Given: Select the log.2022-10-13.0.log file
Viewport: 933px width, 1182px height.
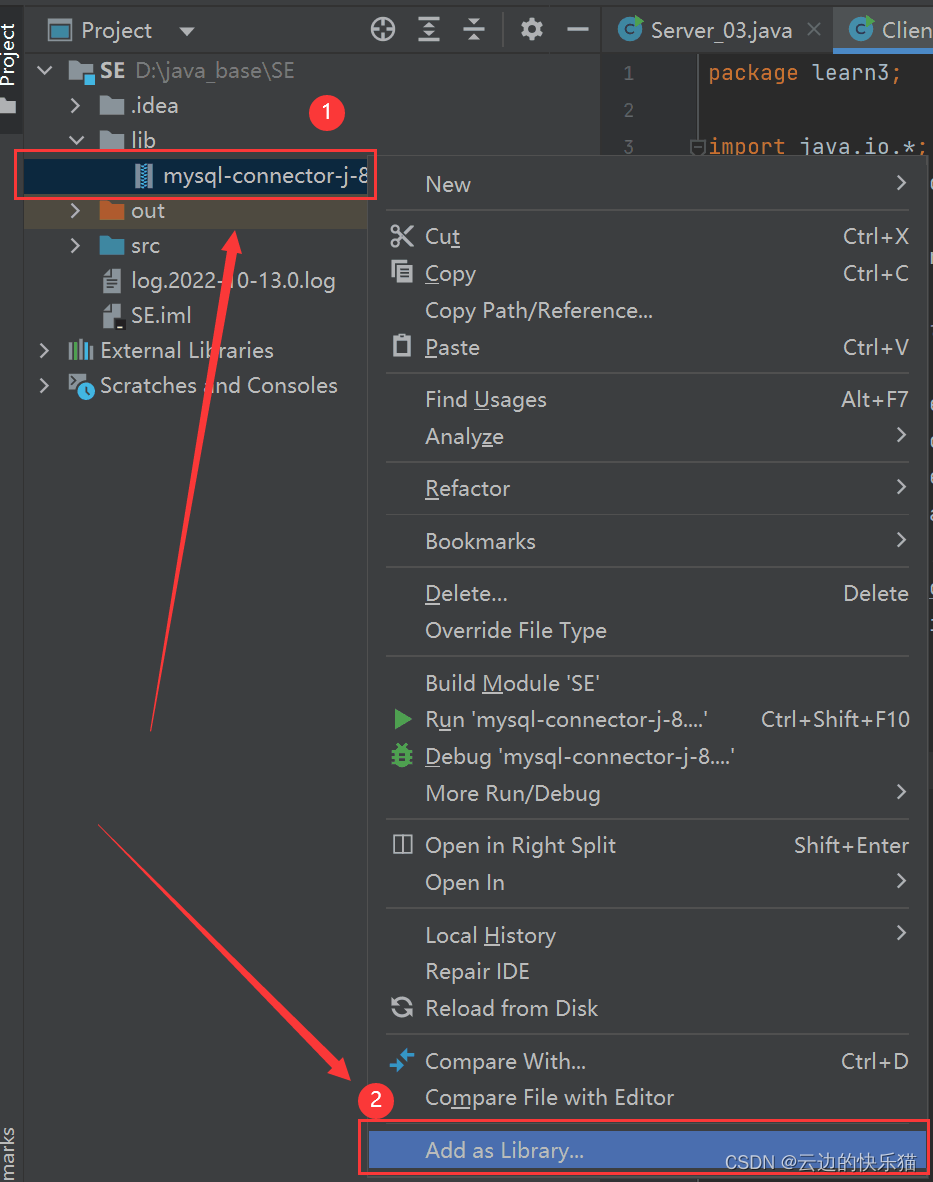Looking at the screenshot, I should click(232, 281).
